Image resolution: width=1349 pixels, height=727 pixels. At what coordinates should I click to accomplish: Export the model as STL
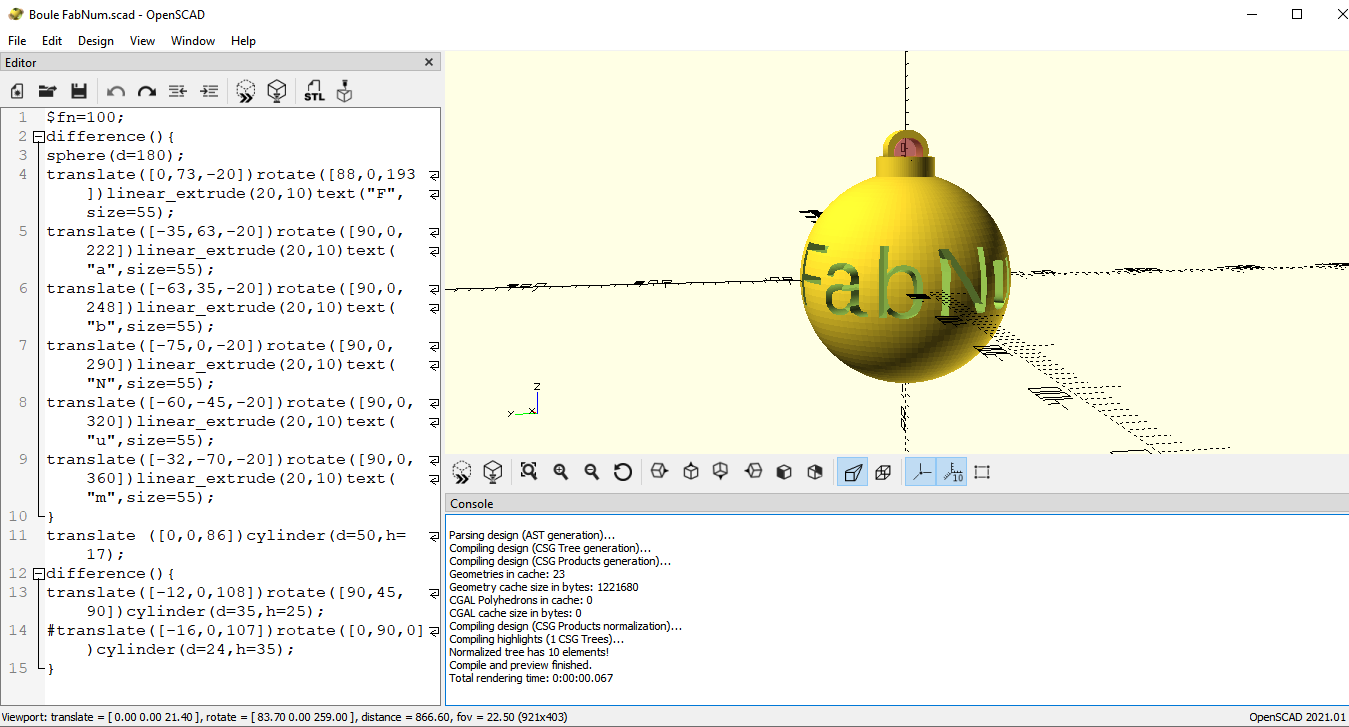314,91
